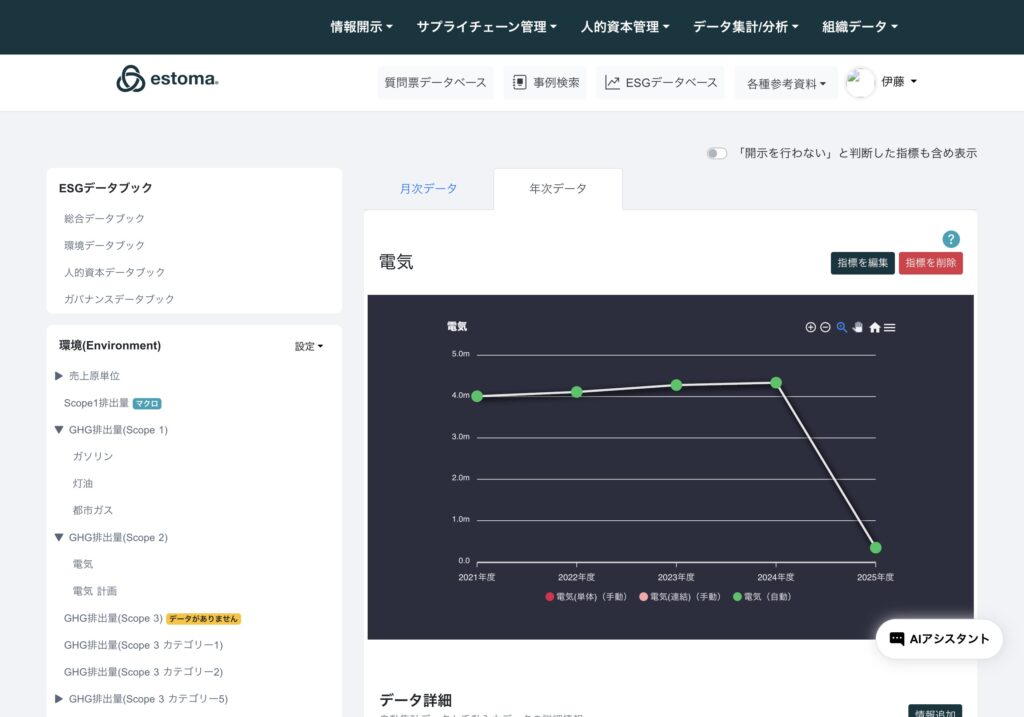The width and height of the screenshot is (1024, 717).
Task: Select the magnifier selection zoom tool
Action: point(842,327)
